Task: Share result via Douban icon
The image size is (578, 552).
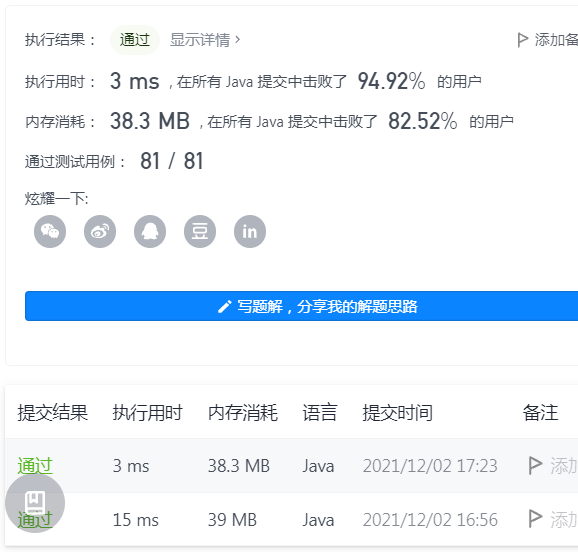Action: pos(200,232)
